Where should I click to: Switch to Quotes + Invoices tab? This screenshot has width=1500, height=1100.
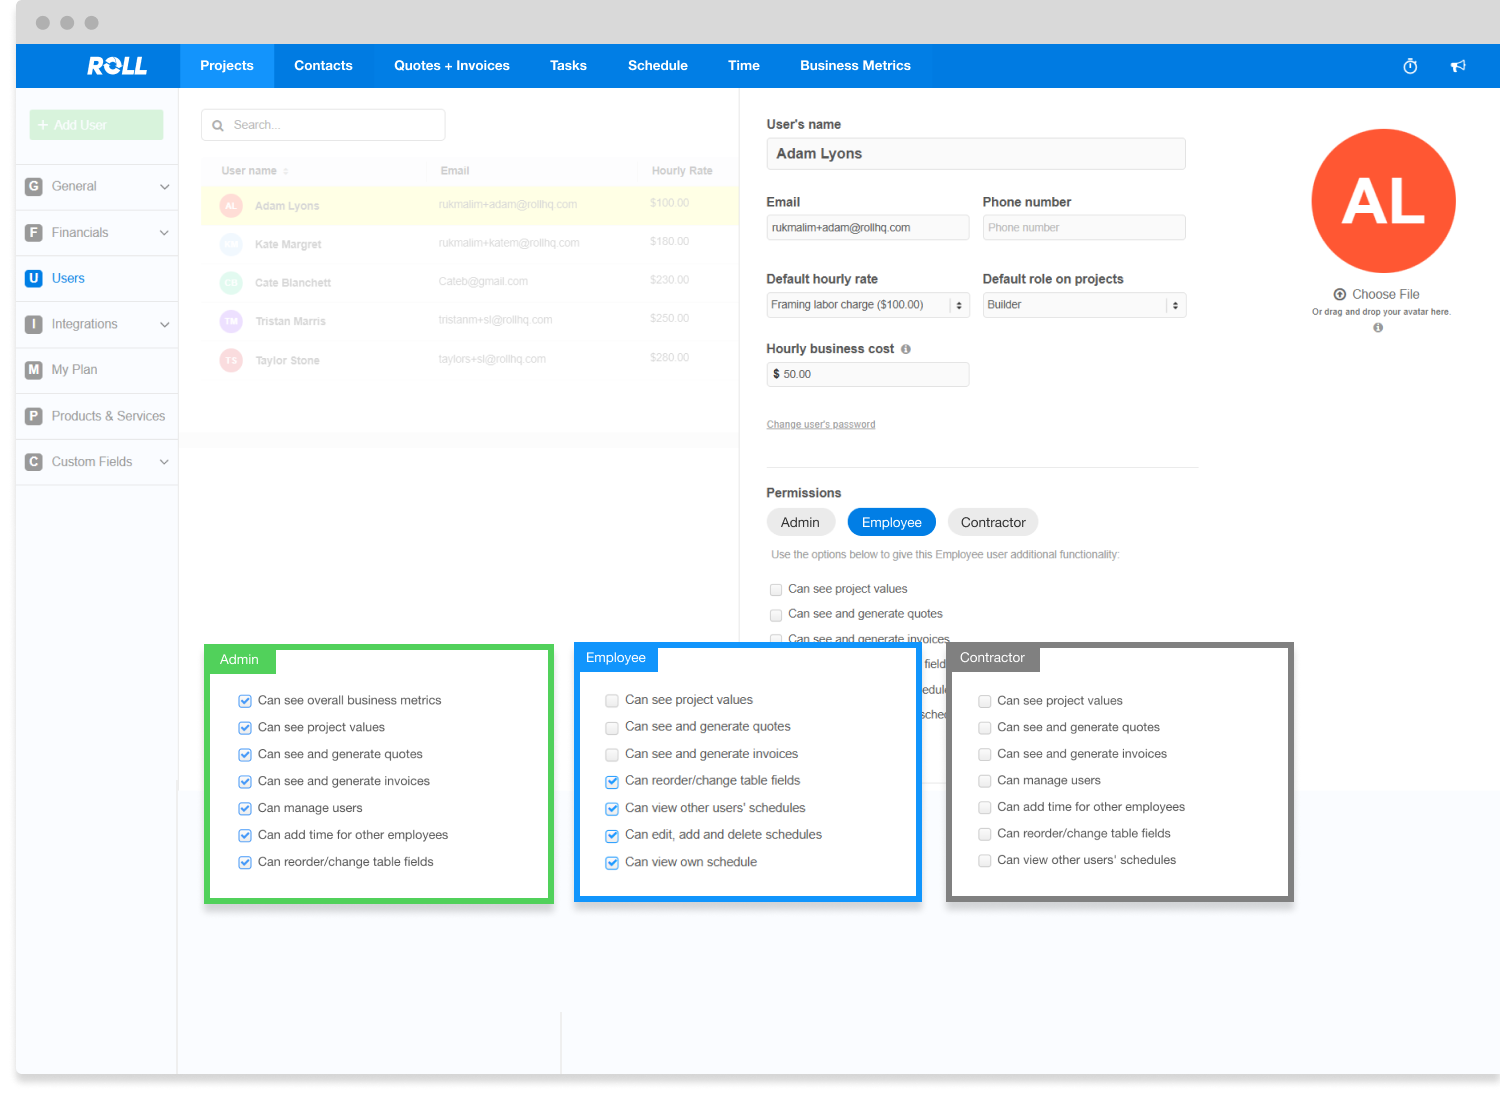(451, 66)
